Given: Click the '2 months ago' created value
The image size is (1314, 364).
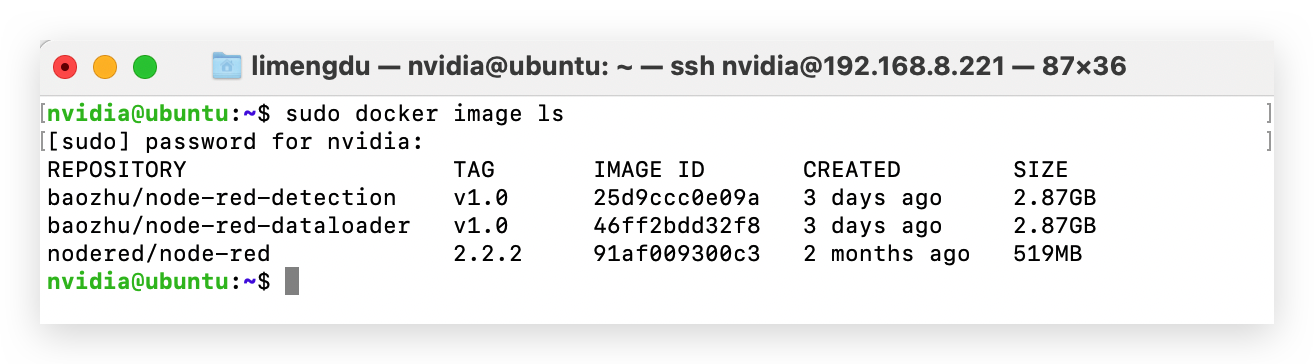Looking at the screenshot, I should pos(887,254).
